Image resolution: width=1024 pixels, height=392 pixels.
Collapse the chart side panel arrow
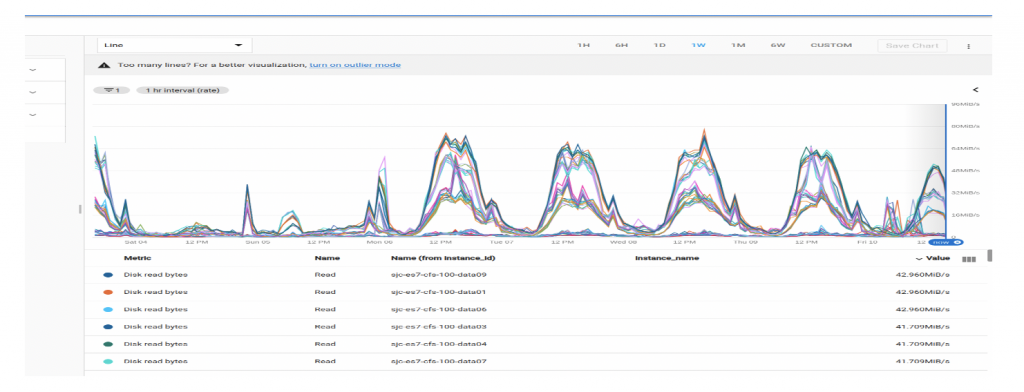pos(975,90)
